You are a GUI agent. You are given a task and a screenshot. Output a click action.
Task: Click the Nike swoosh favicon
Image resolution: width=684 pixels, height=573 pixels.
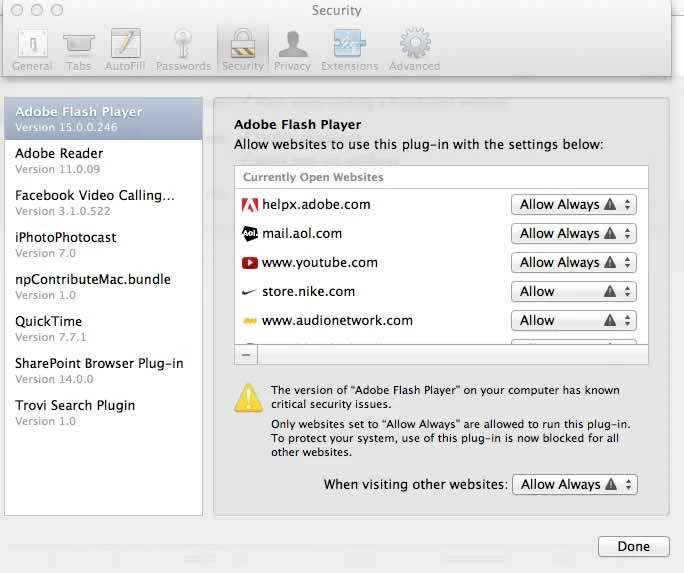(249, 292)
